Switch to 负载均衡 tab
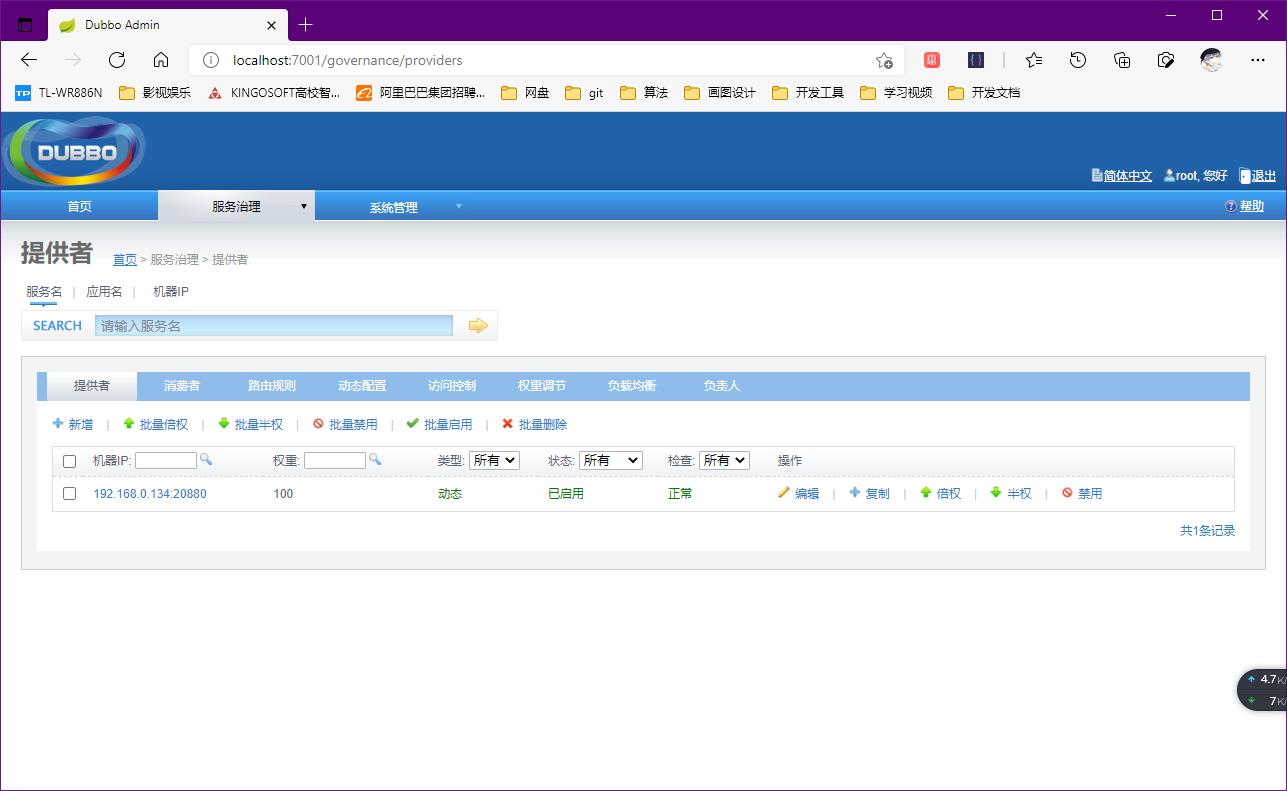The height and width of the screenshot is (791, 1287). (632, 385)
